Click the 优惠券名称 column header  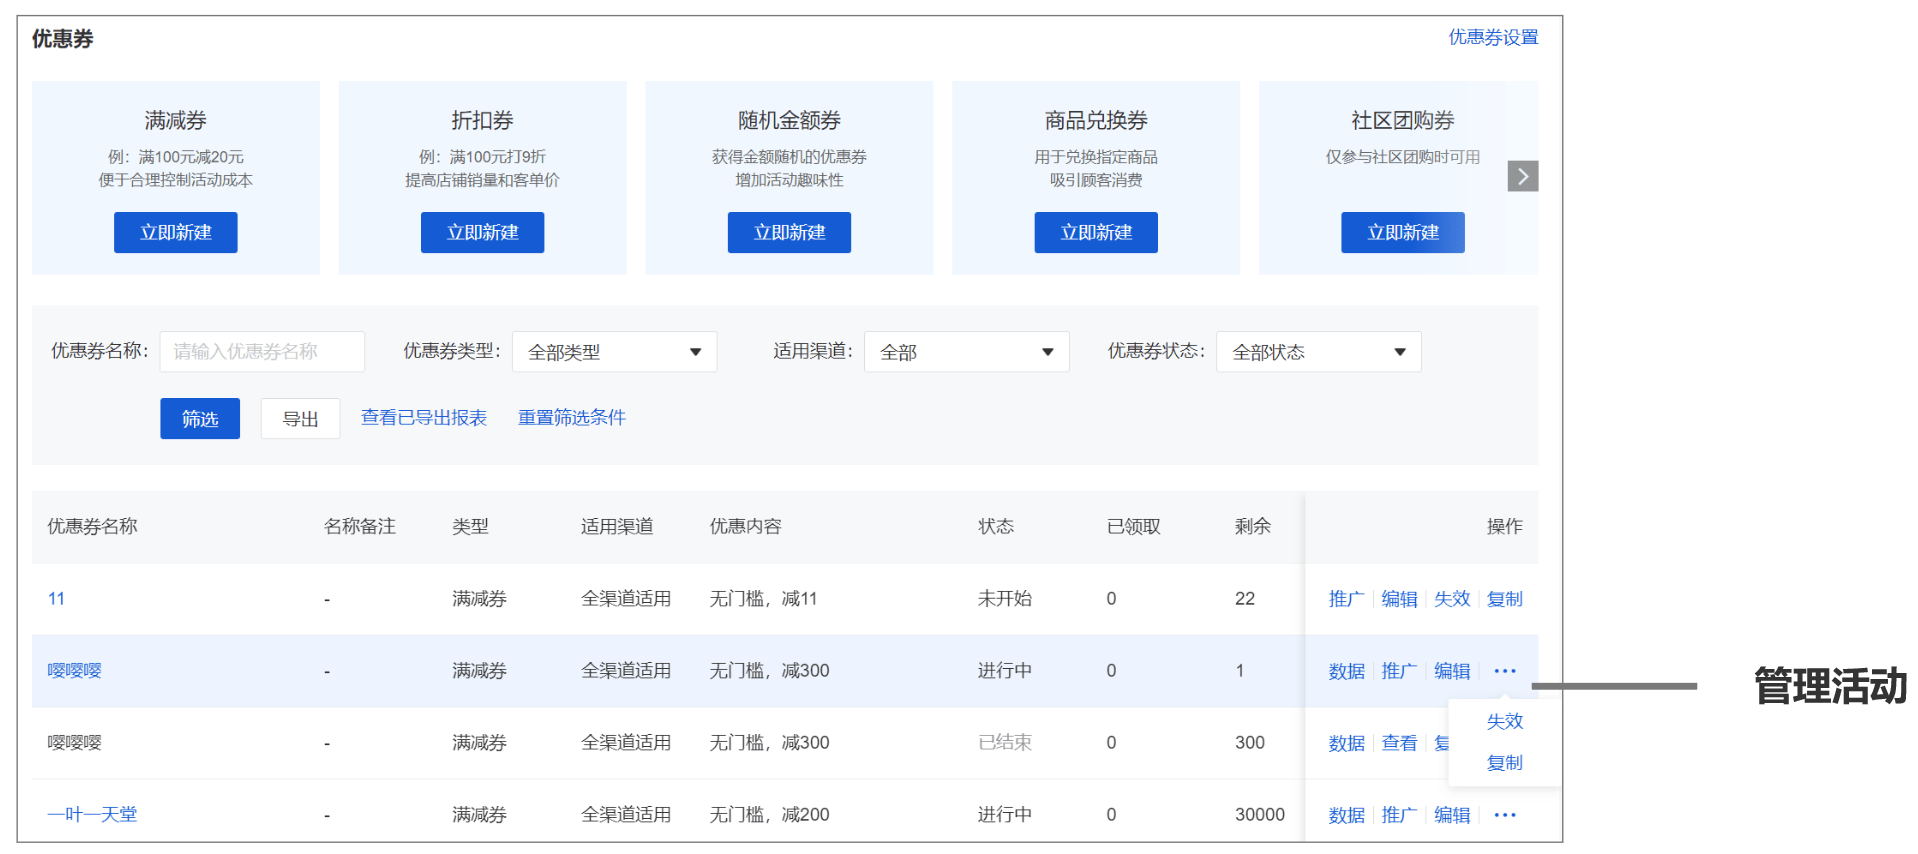tap(92, 526)
